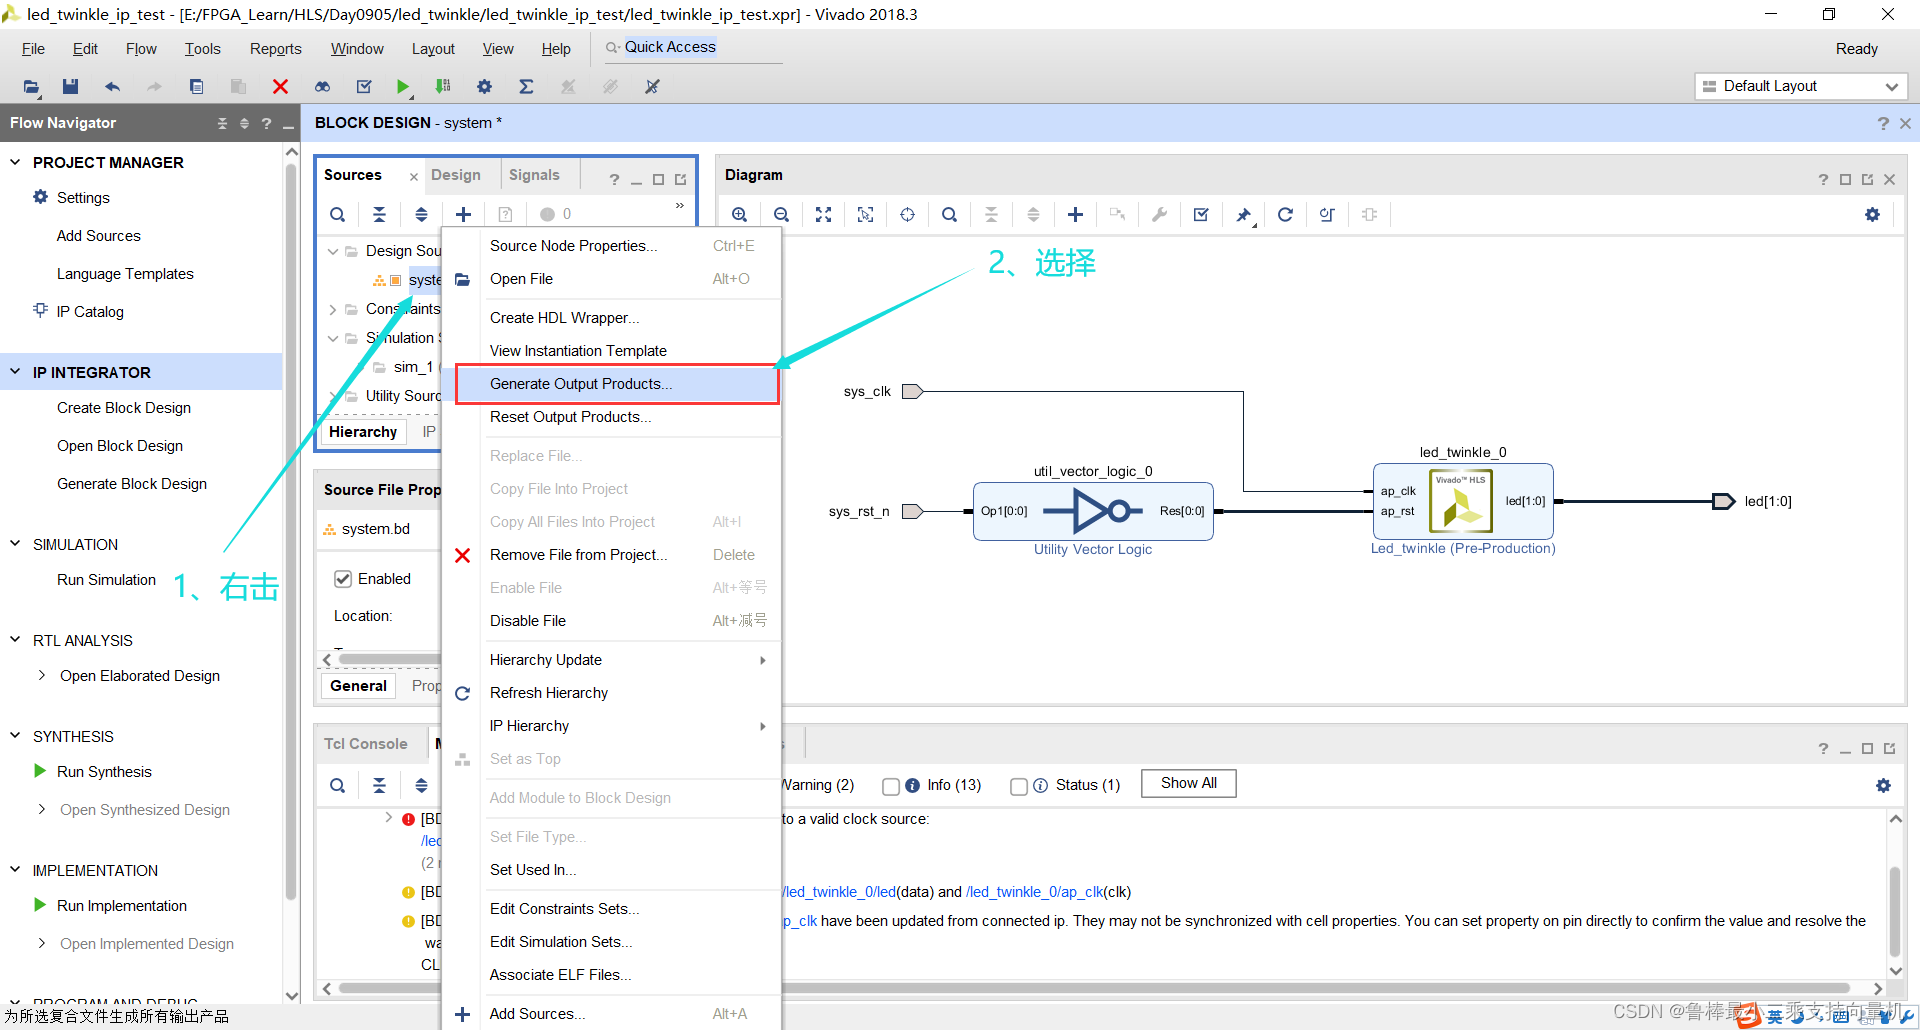Click the Program device icon in main toolbar
Viewport: 1920px width, 1030px height.
pyautogui.click(x=443, y=87)
